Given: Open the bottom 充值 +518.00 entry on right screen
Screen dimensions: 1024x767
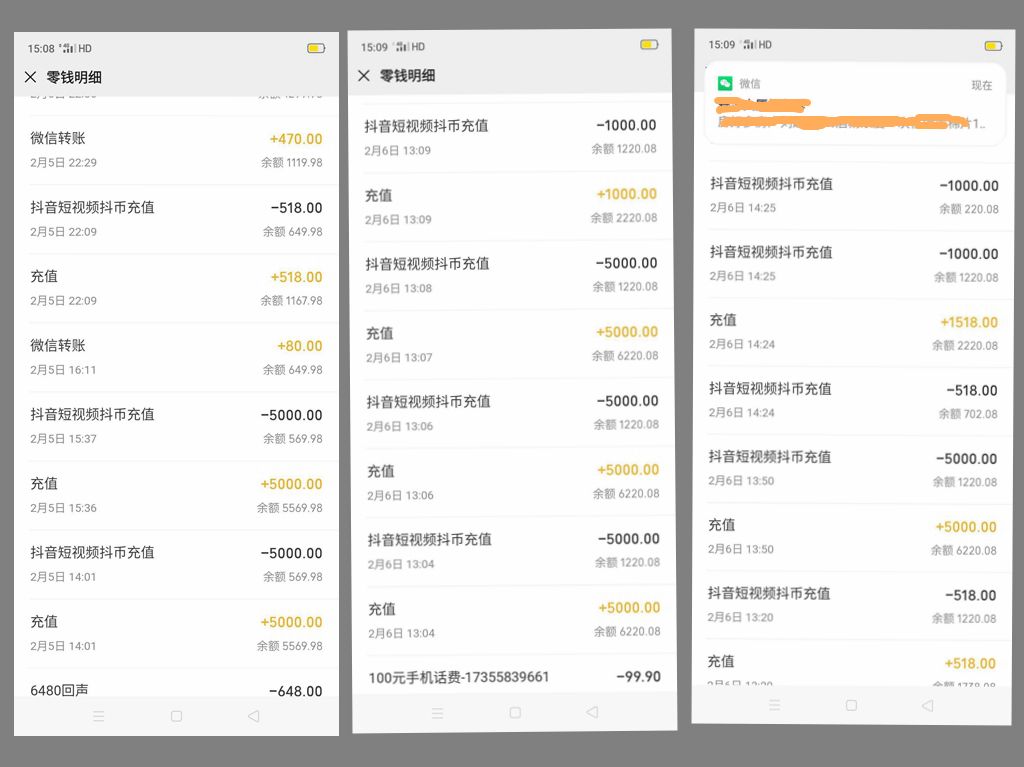Looking at the screenshot, I should (851, 664).
